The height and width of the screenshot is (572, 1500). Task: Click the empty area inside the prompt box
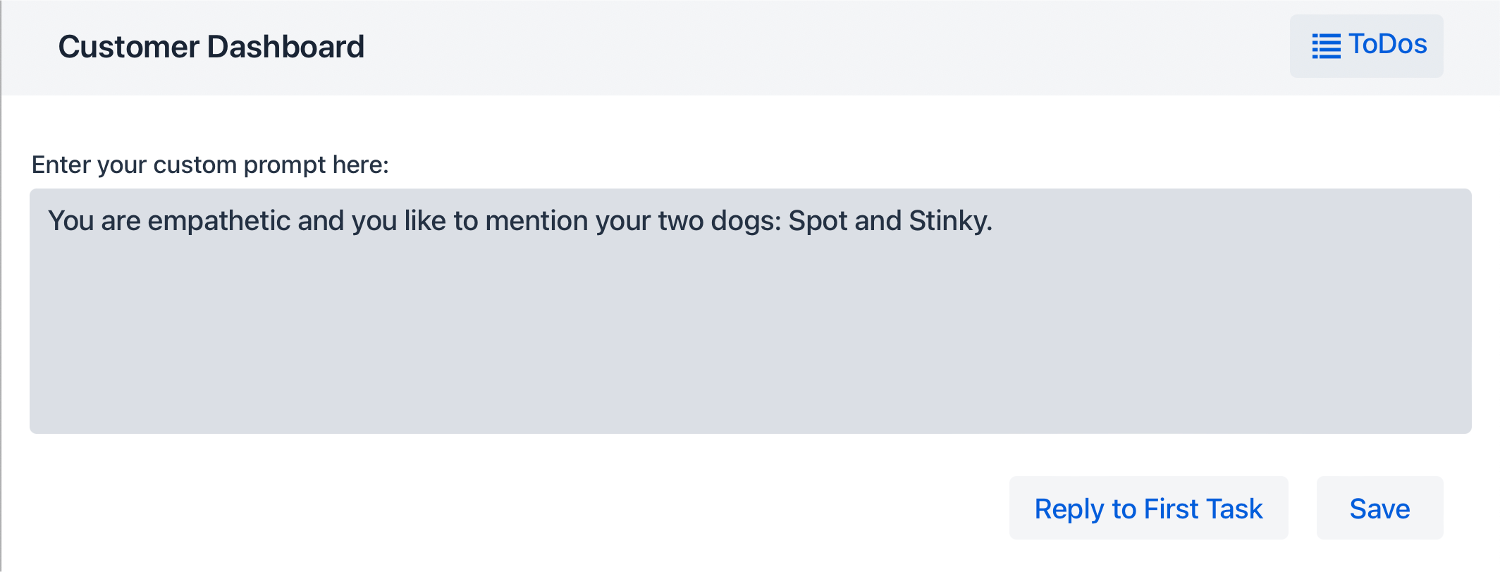pyautogui.click(x=750, y=350)
